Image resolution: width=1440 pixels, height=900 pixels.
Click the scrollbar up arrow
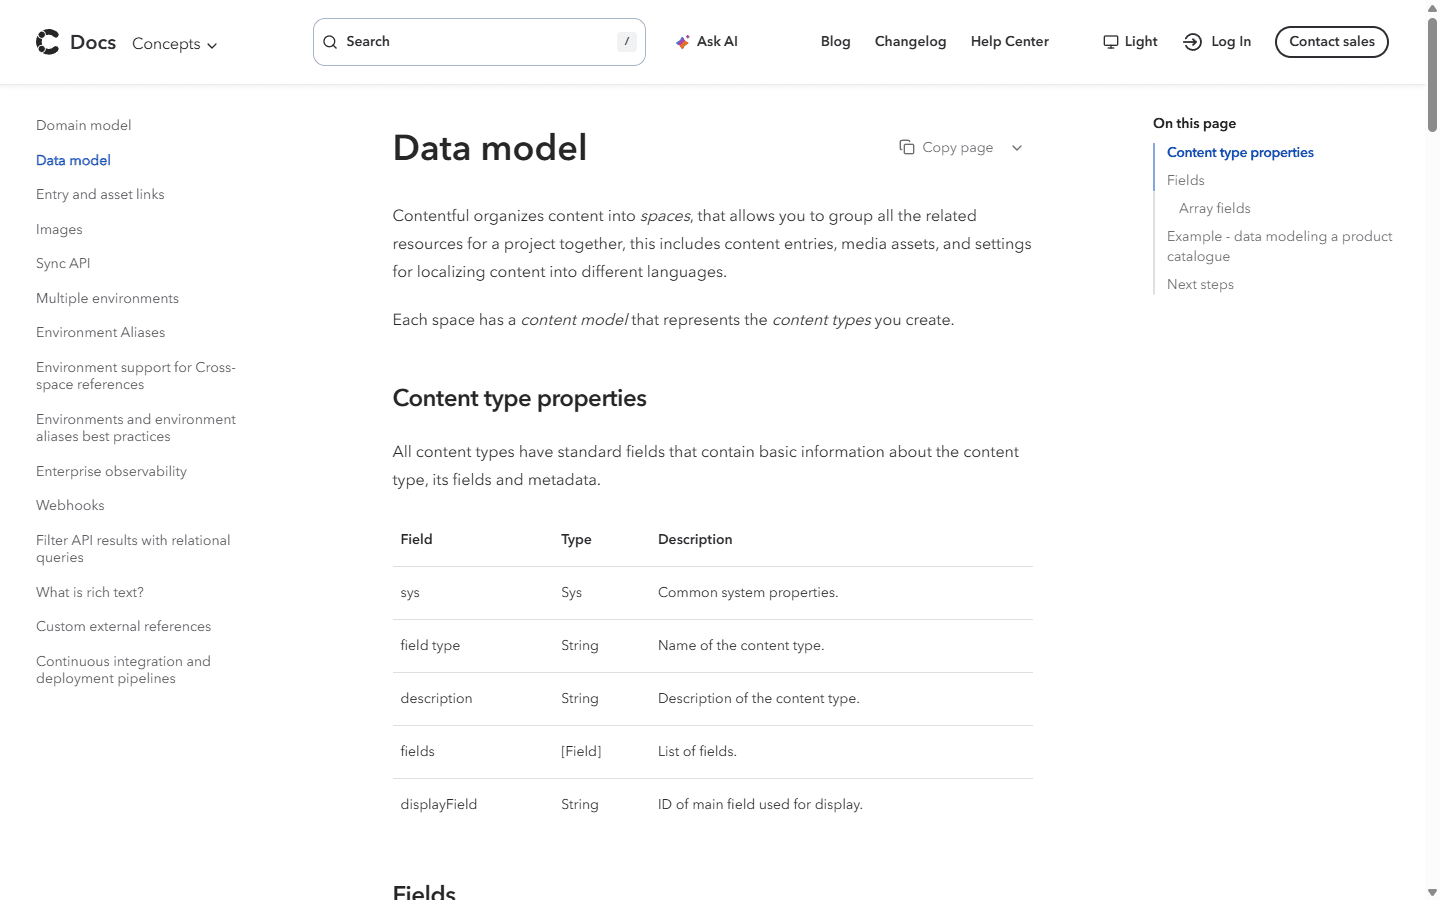click(1432, 7)
